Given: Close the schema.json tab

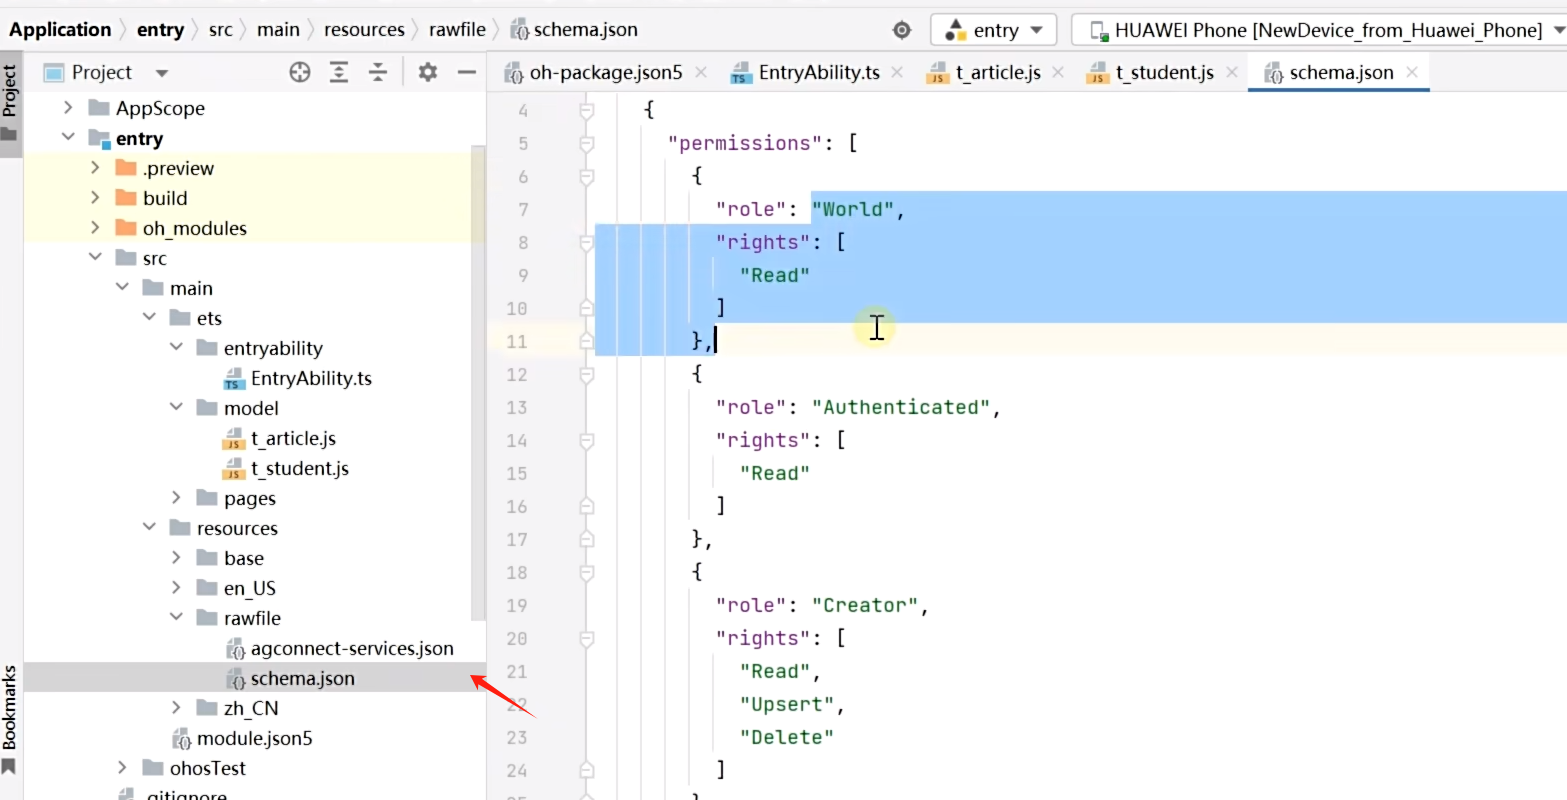Looking at the screenshot, I should click(x=1412, y=72).
